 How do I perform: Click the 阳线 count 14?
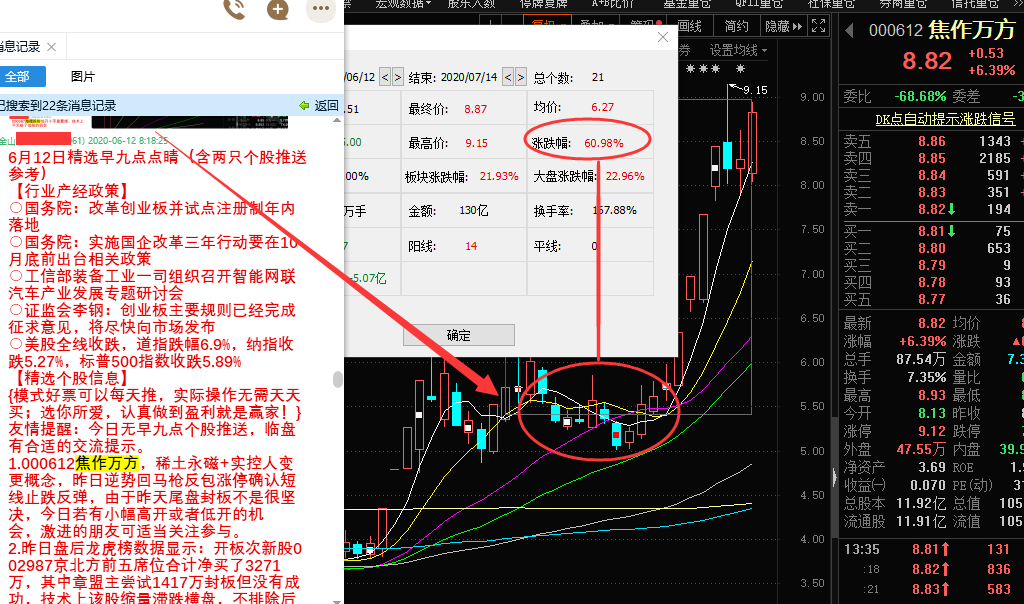[x=471, y=246]
